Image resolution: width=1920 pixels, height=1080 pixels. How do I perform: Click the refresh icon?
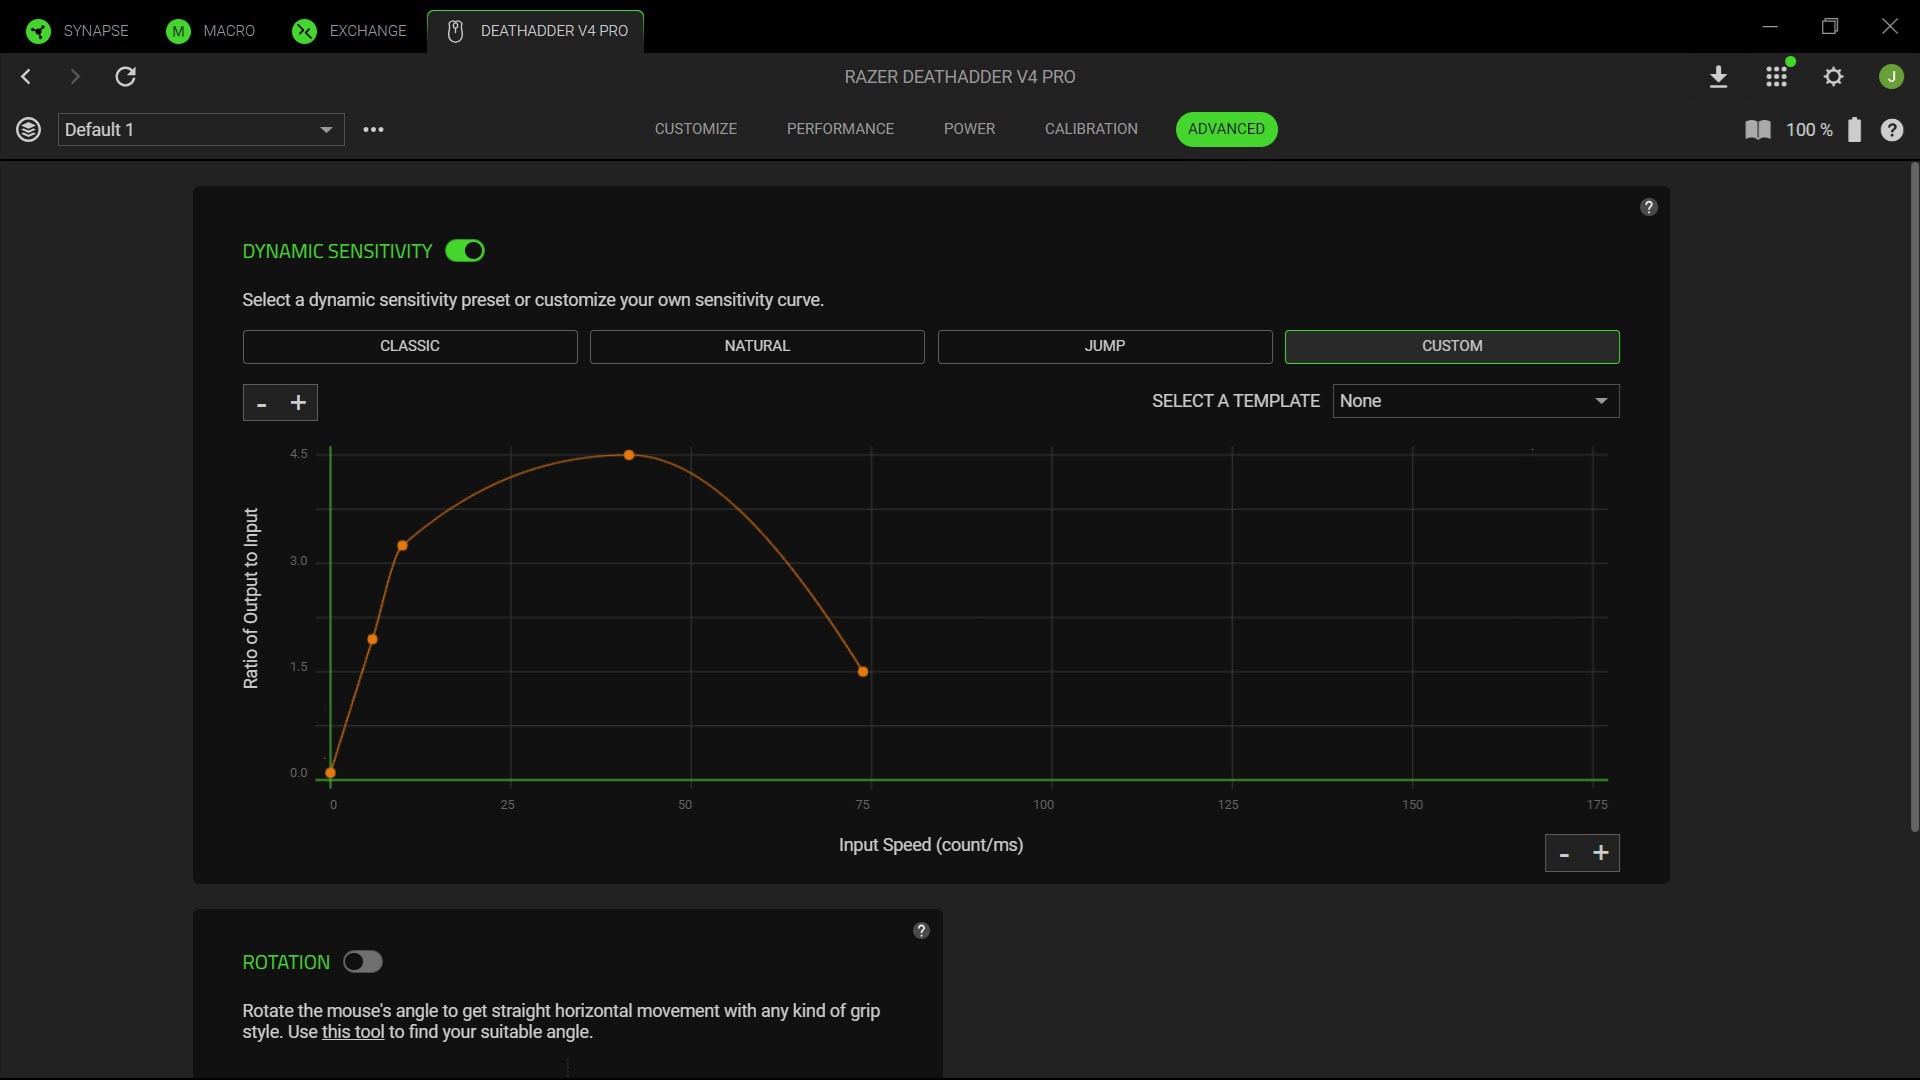pos(125,76)
